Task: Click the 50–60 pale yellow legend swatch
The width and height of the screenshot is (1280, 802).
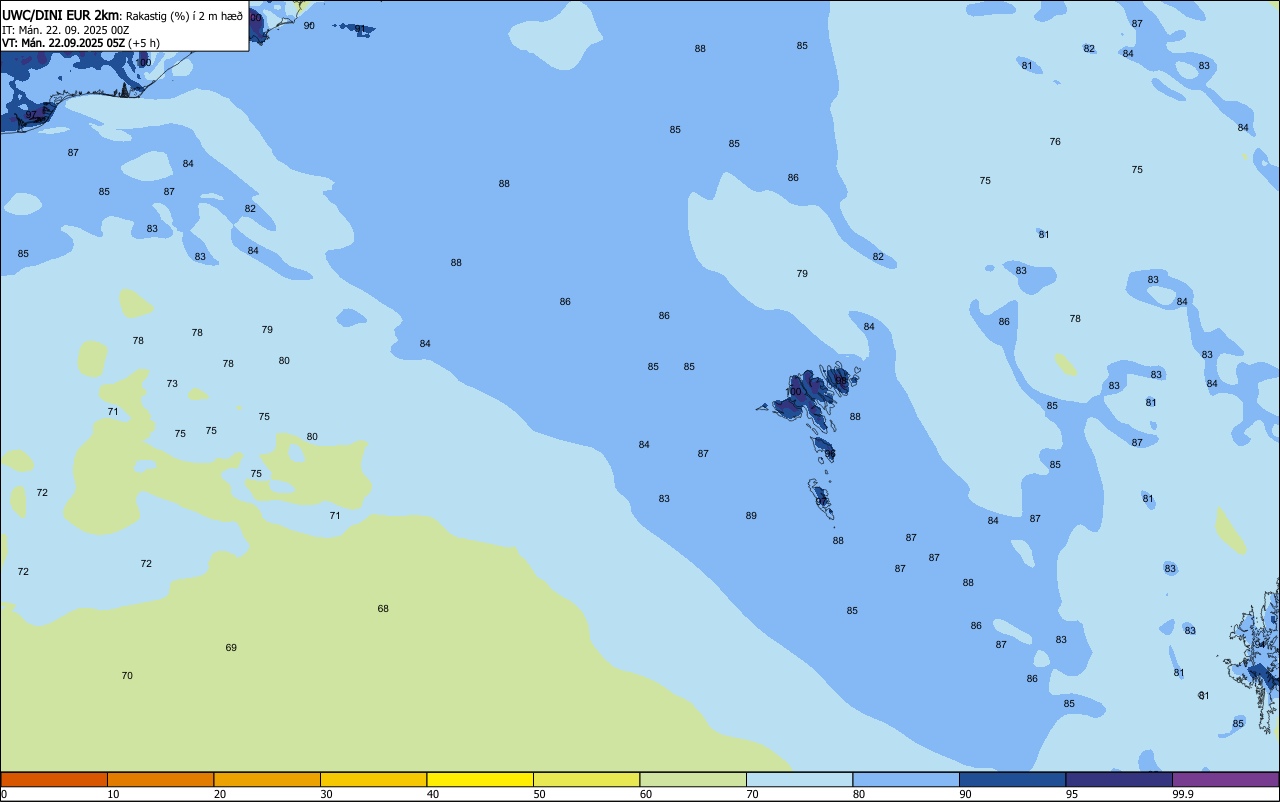Action: (586, 779)
